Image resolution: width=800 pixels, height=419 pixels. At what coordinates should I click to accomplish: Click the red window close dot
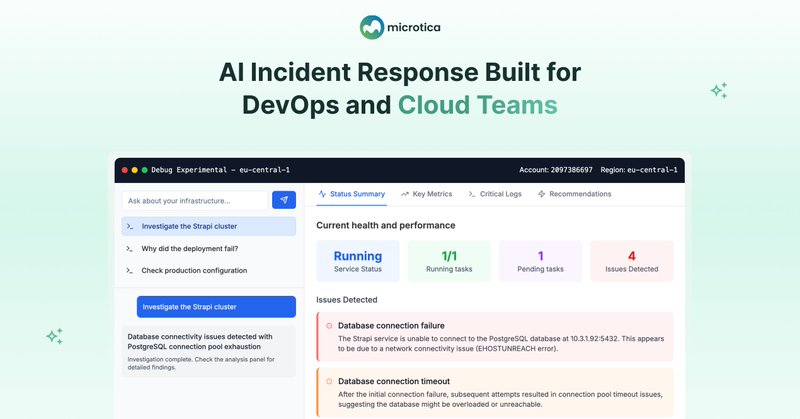(x=124, y=170)
